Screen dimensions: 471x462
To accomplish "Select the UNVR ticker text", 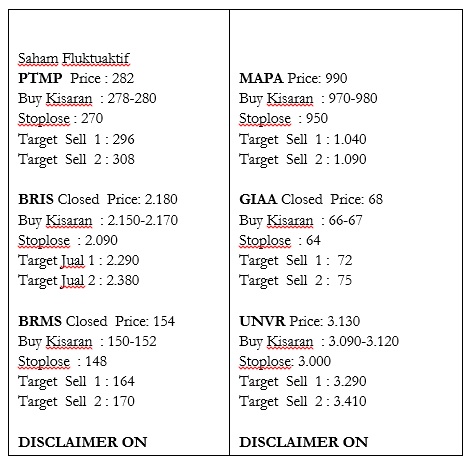I will 262,321.
